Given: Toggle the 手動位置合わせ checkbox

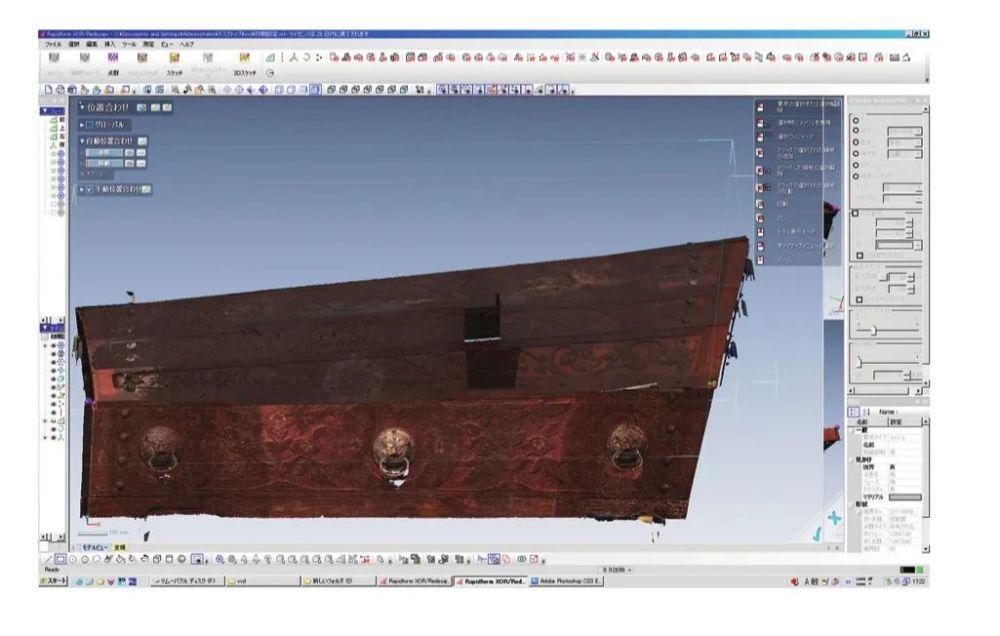Looking at the screenshot, I should coord(89,188).
